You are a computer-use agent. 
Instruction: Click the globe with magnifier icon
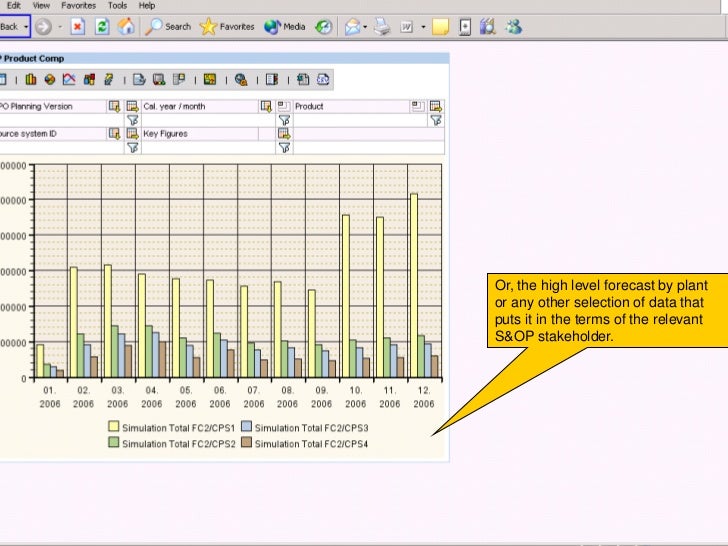click(241, 80)
